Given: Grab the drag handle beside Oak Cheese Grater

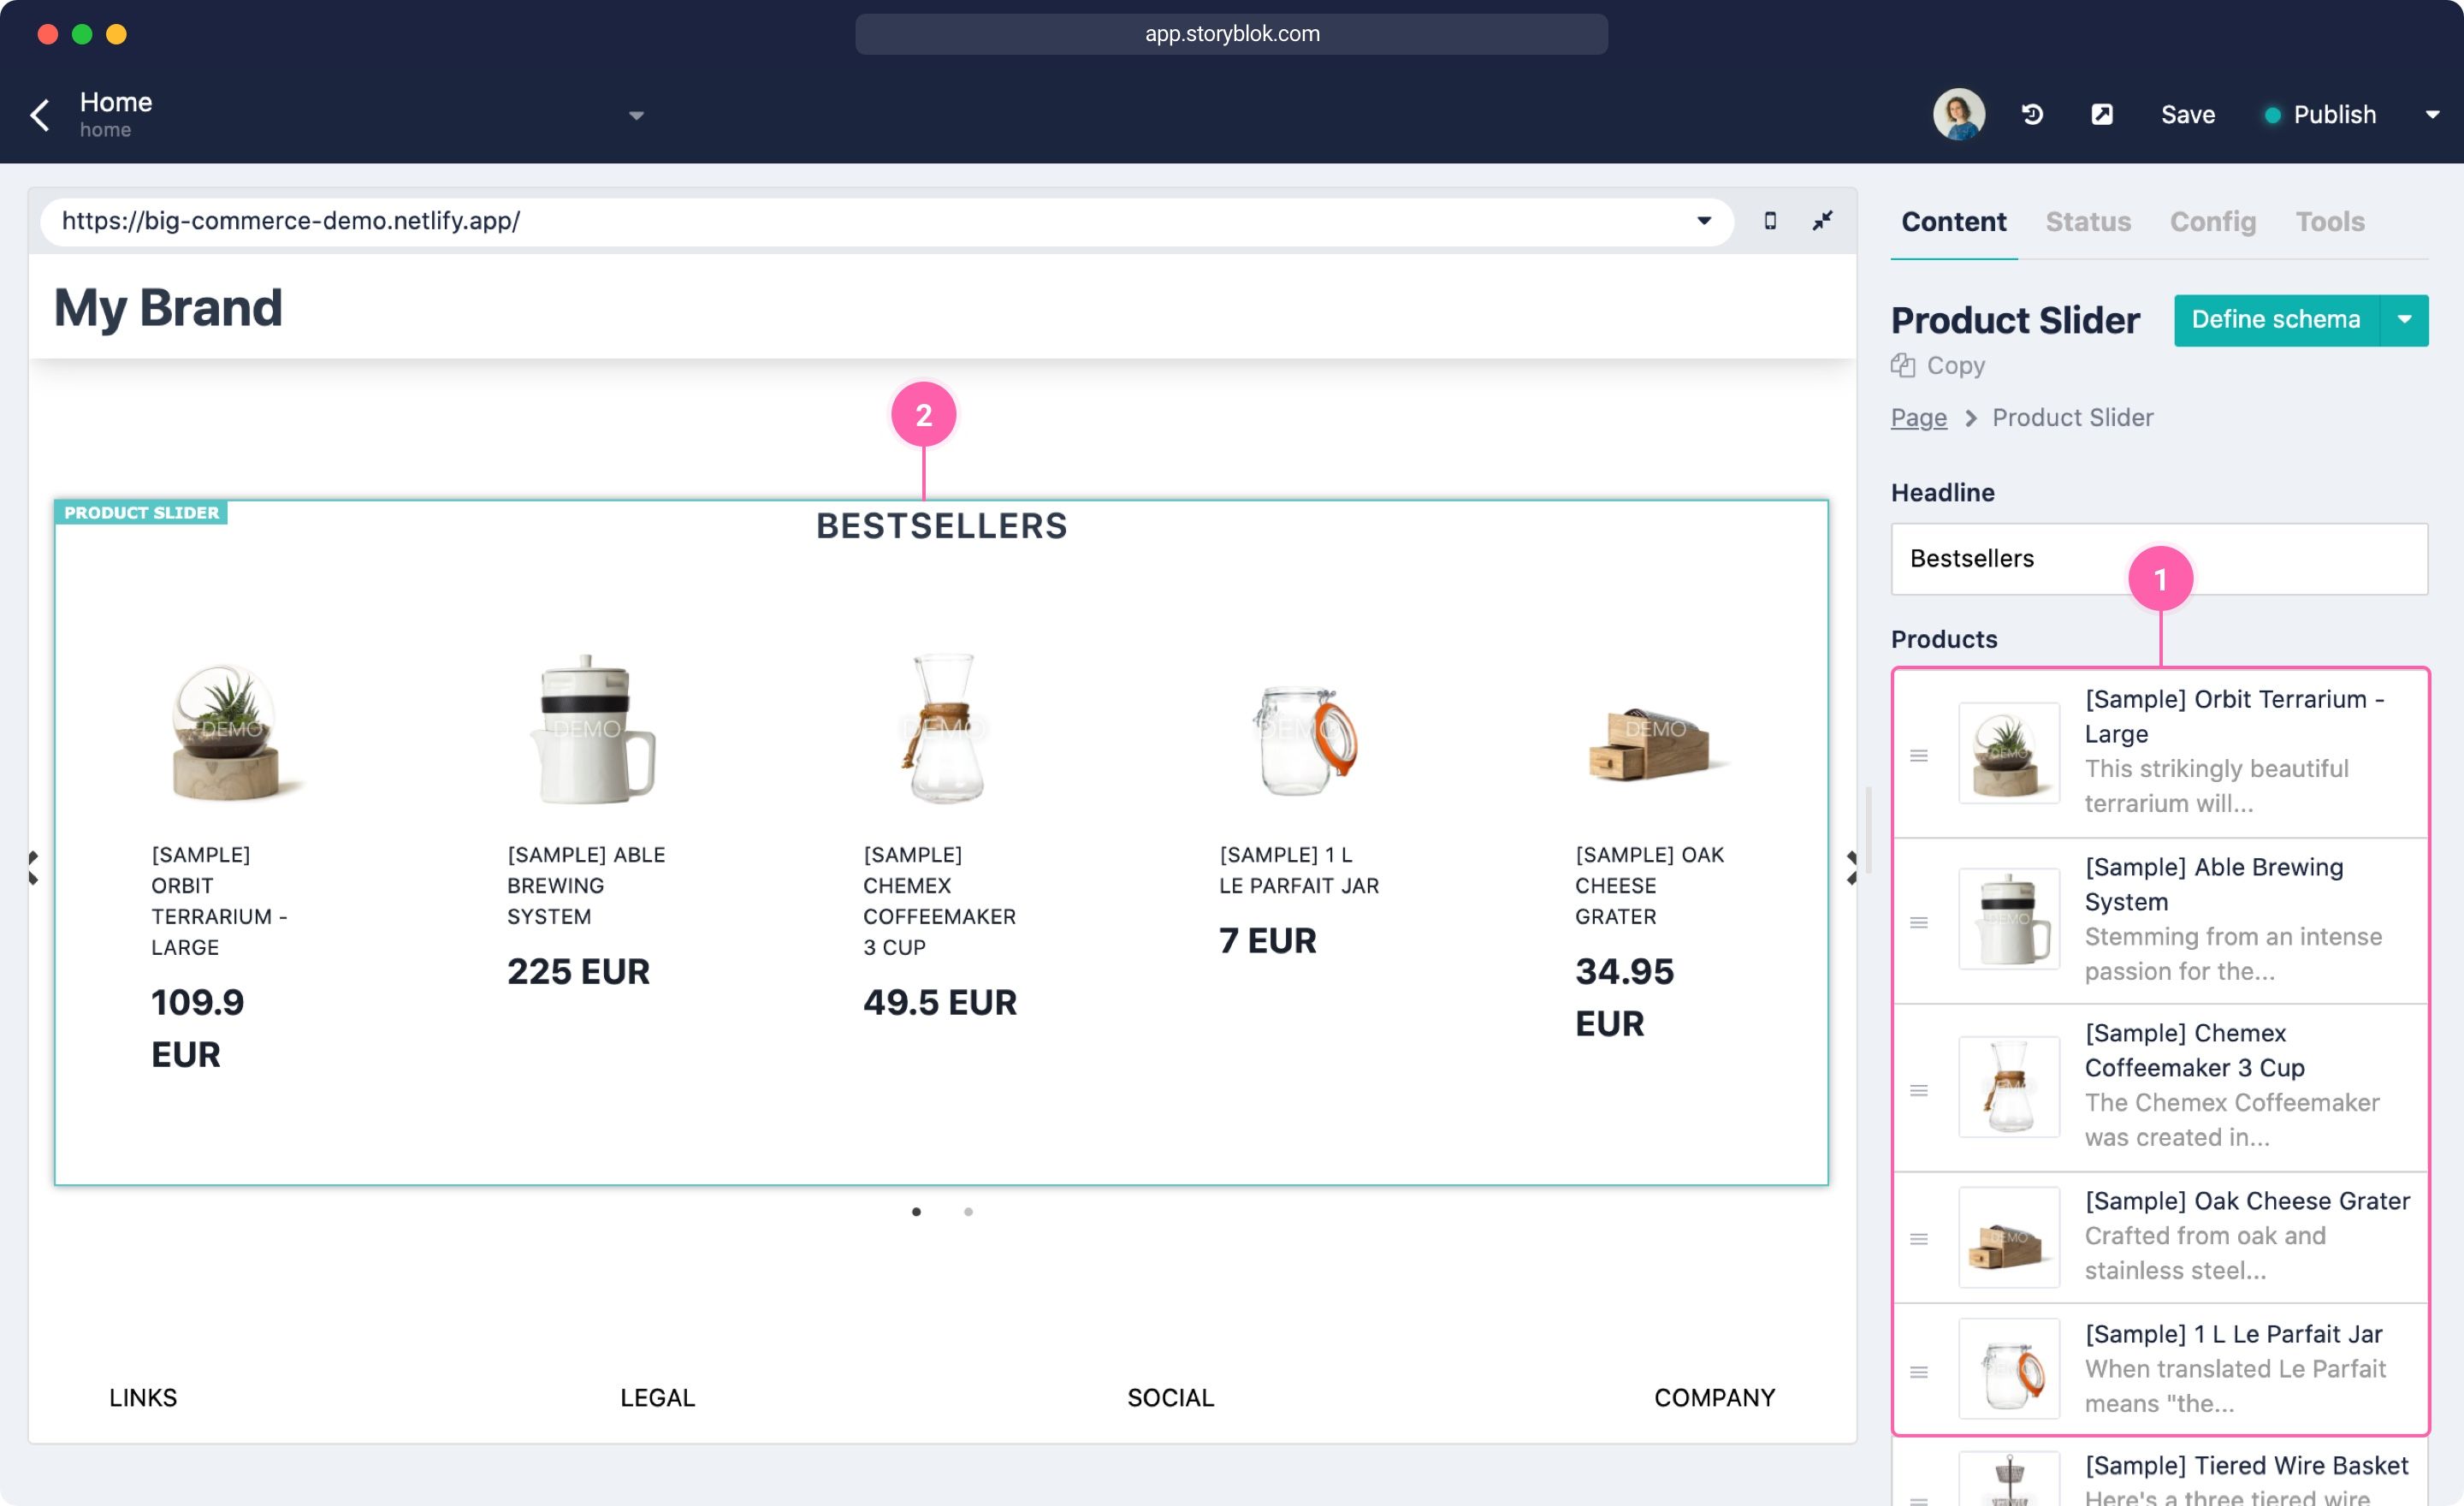Looking at the screenshot, I should [1921, 1238].
